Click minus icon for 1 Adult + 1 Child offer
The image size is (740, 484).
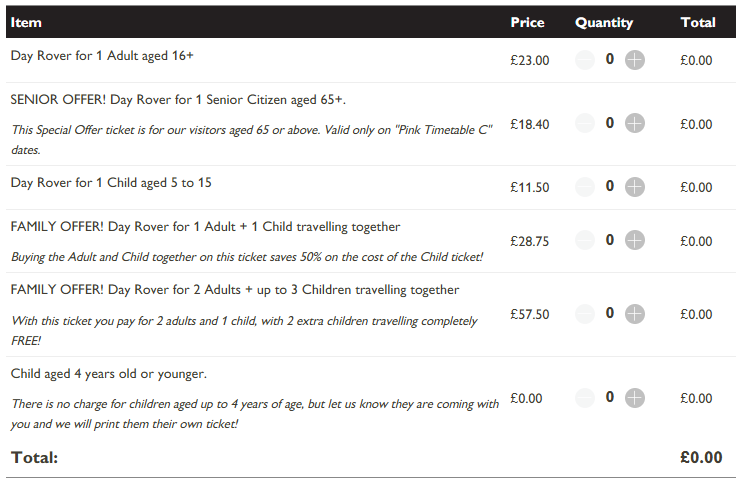[x=585, y=240]
